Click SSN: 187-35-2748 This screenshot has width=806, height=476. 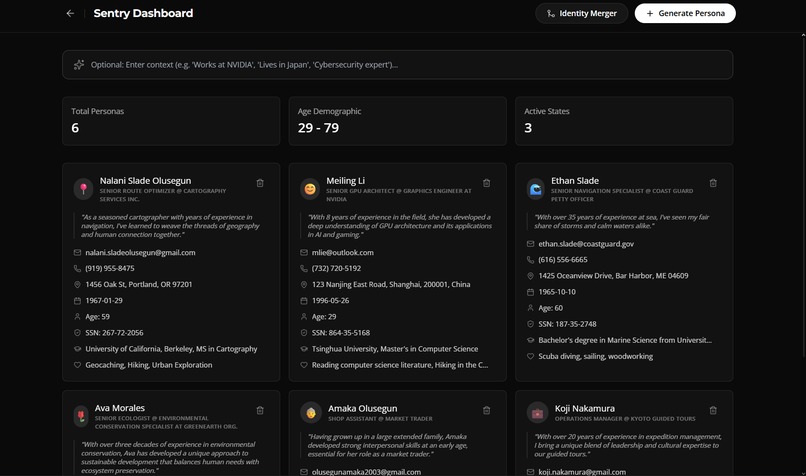[567, 324]
